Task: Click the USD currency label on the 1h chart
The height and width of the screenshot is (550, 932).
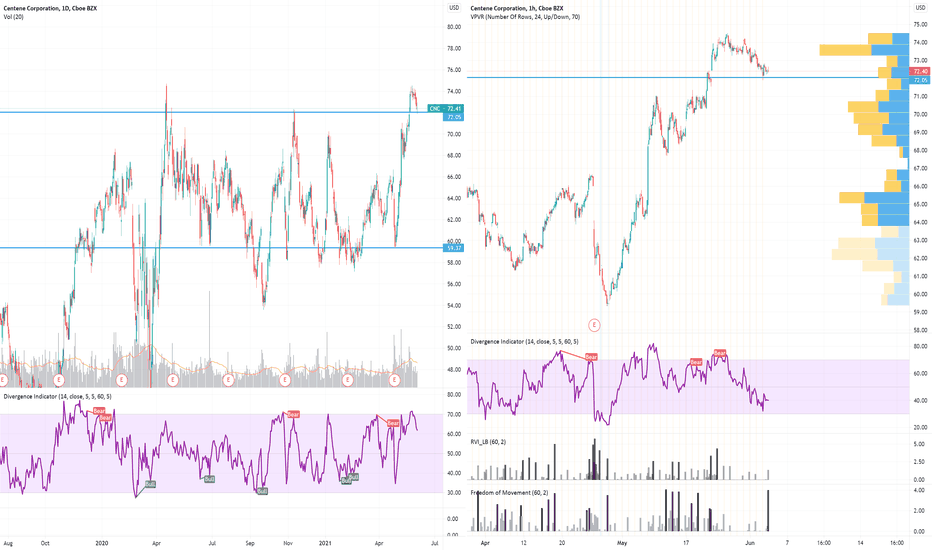Action: click(920, 8)
